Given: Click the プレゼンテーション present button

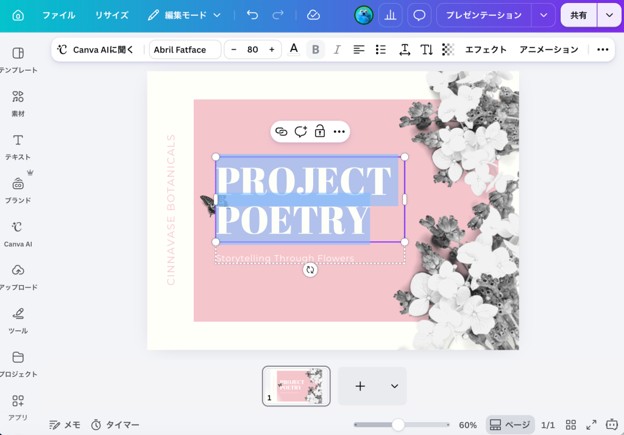Looking at the screenshot, I should click(x=484, y=15).
